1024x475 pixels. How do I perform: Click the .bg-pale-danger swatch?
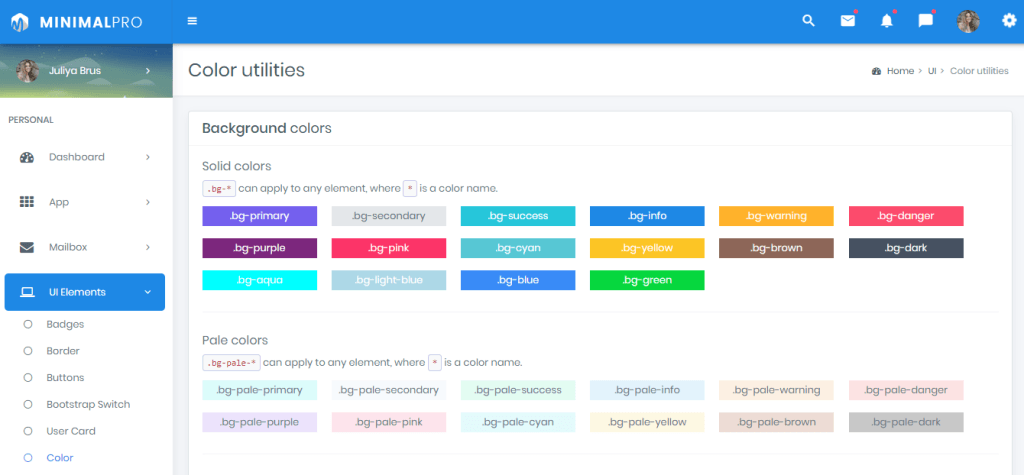(906, 390)
